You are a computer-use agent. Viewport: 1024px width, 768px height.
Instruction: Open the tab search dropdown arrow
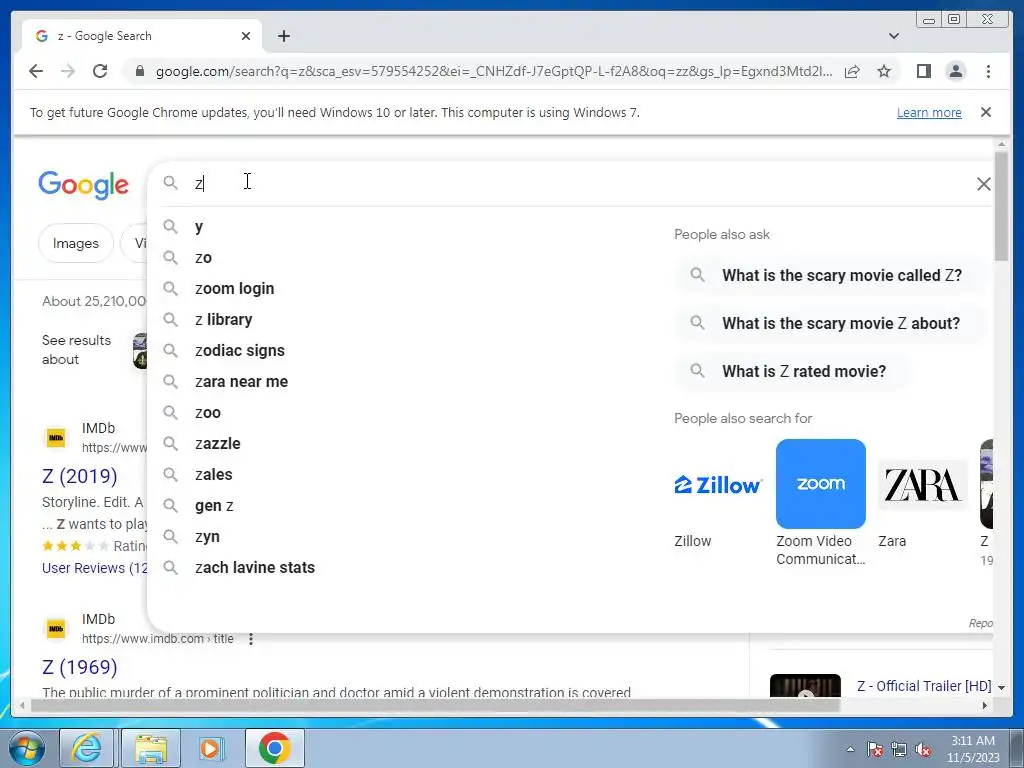click(894, 36)
